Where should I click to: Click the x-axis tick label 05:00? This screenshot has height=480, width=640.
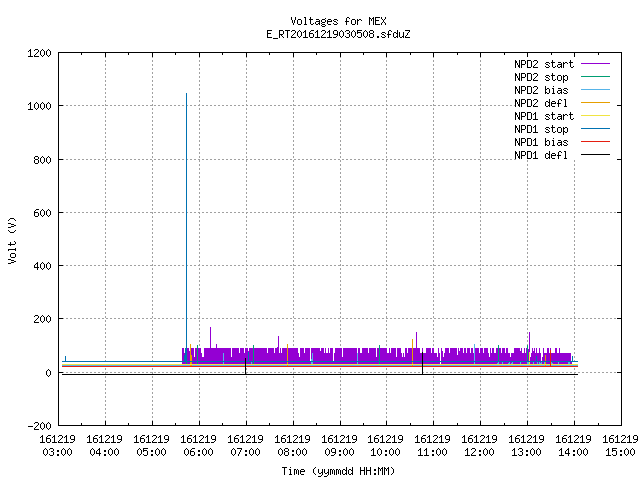click(x=151, y=453)
